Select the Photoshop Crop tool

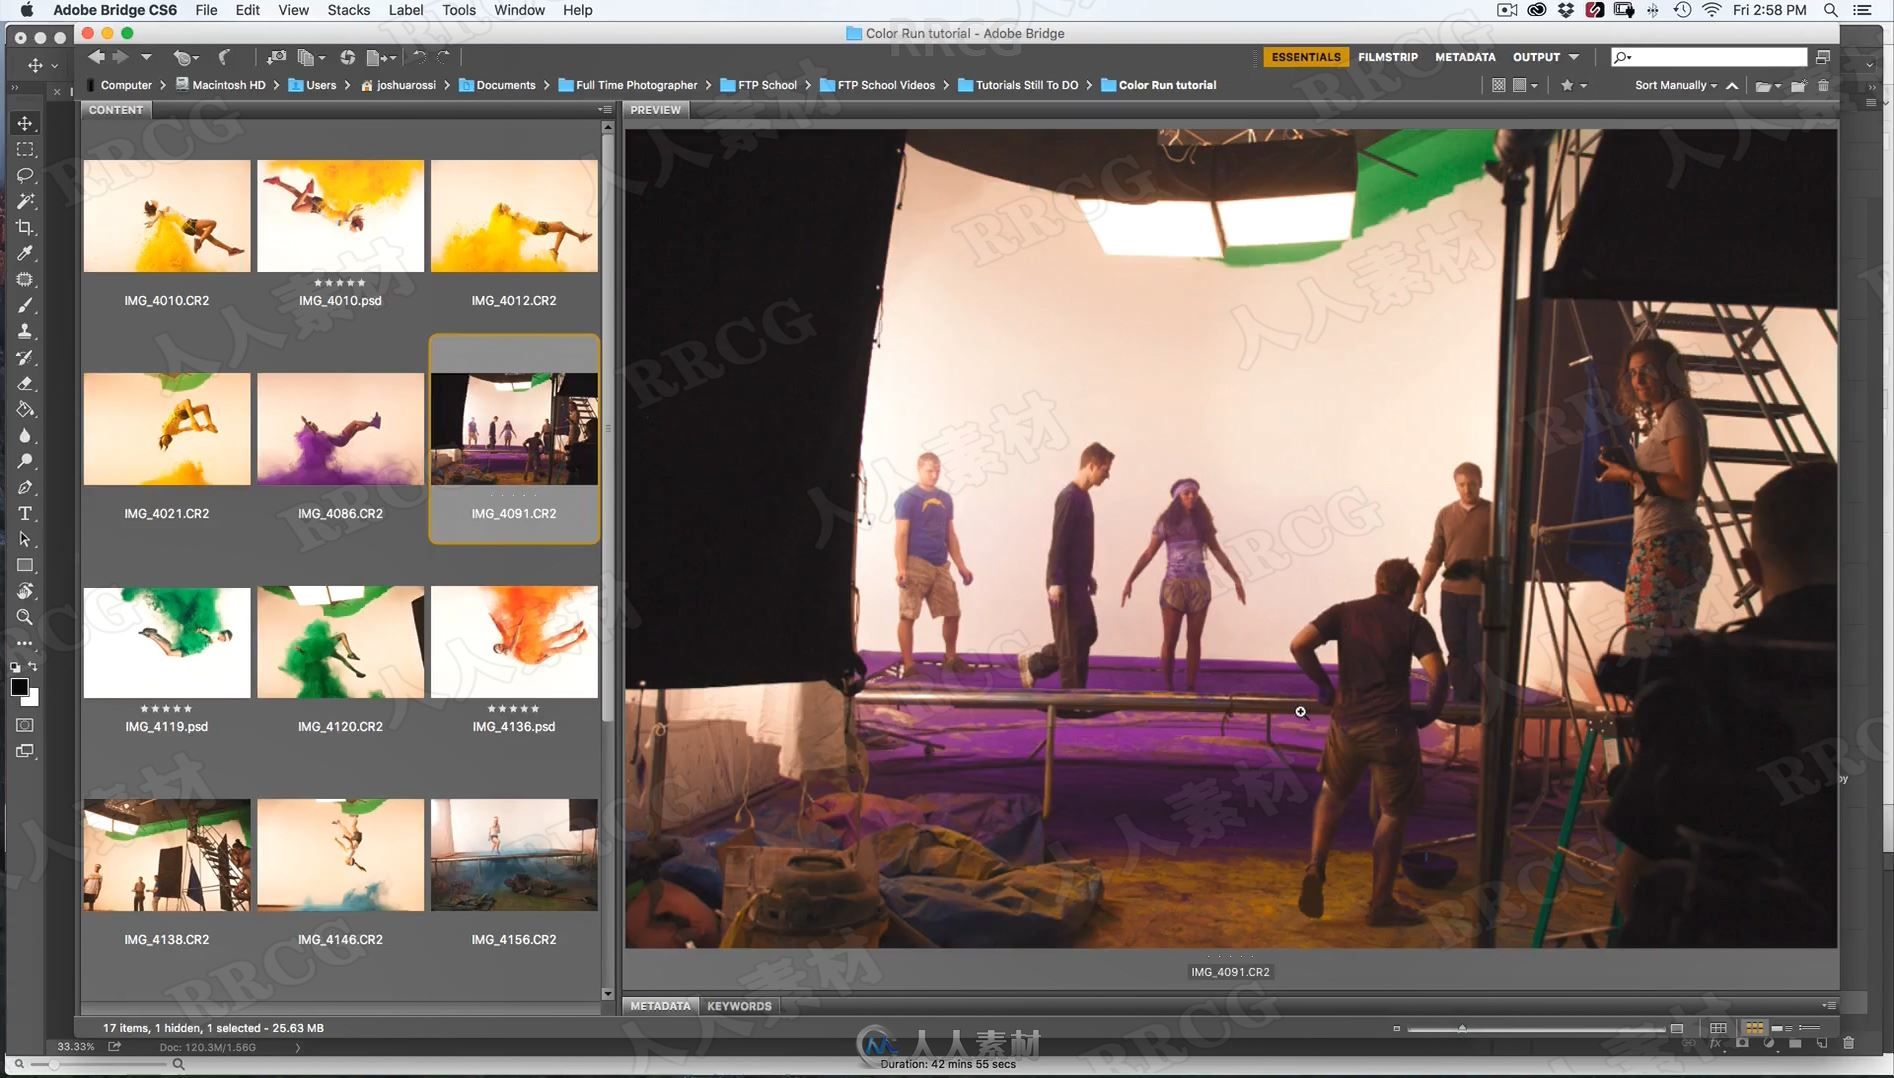[25, 227]
